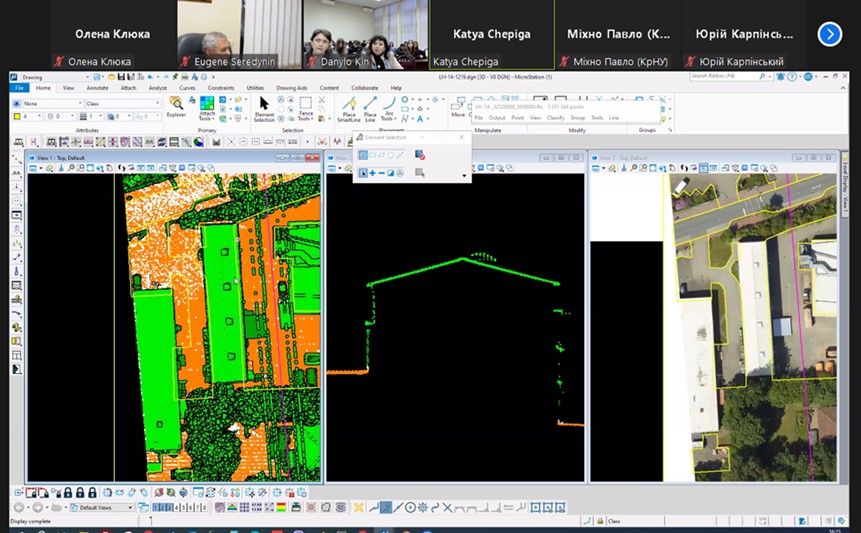The height and width of the screenshot is (533, 861).
Task: Choose Add mode plus icon in Element Selection
Action: click(372, 173)
